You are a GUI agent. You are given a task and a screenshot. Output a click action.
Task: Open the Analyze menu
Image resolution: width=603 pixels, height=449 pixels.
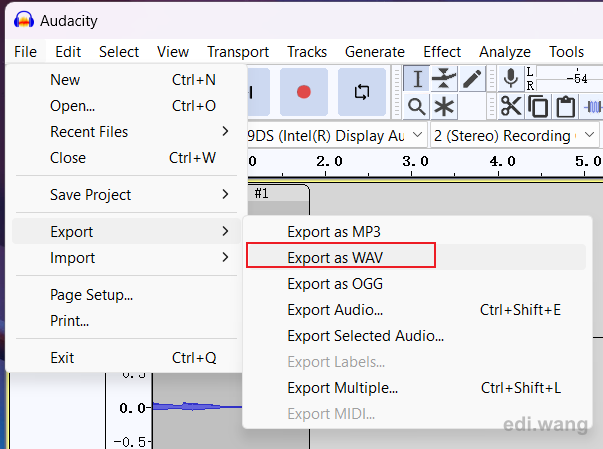click(x=505, y=52)
